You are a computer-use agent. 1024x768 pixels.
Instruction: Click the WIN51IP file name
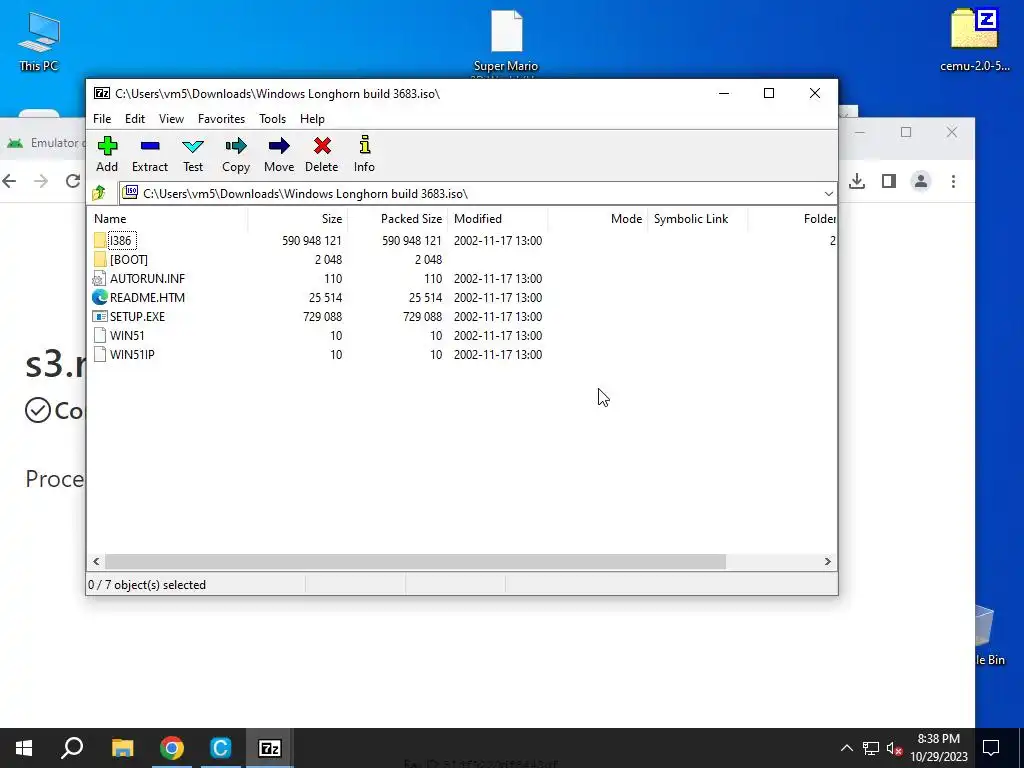tap(132, 355)
